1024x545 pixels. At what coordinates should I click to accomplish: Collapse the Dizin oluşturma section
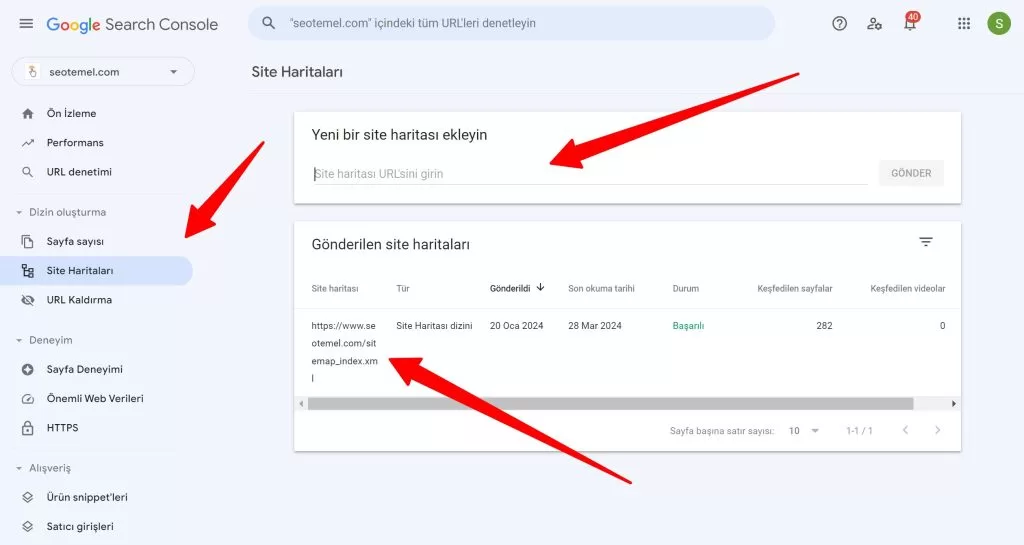point(61,212)
